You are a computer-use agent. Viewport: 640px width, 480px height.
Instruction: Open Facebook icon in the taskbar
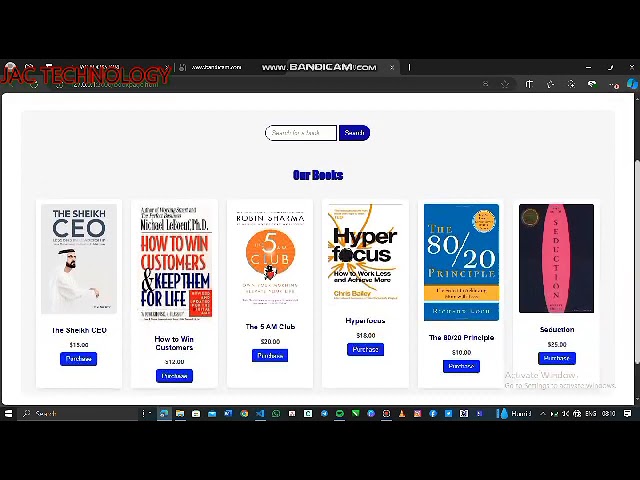pos(433,413)
